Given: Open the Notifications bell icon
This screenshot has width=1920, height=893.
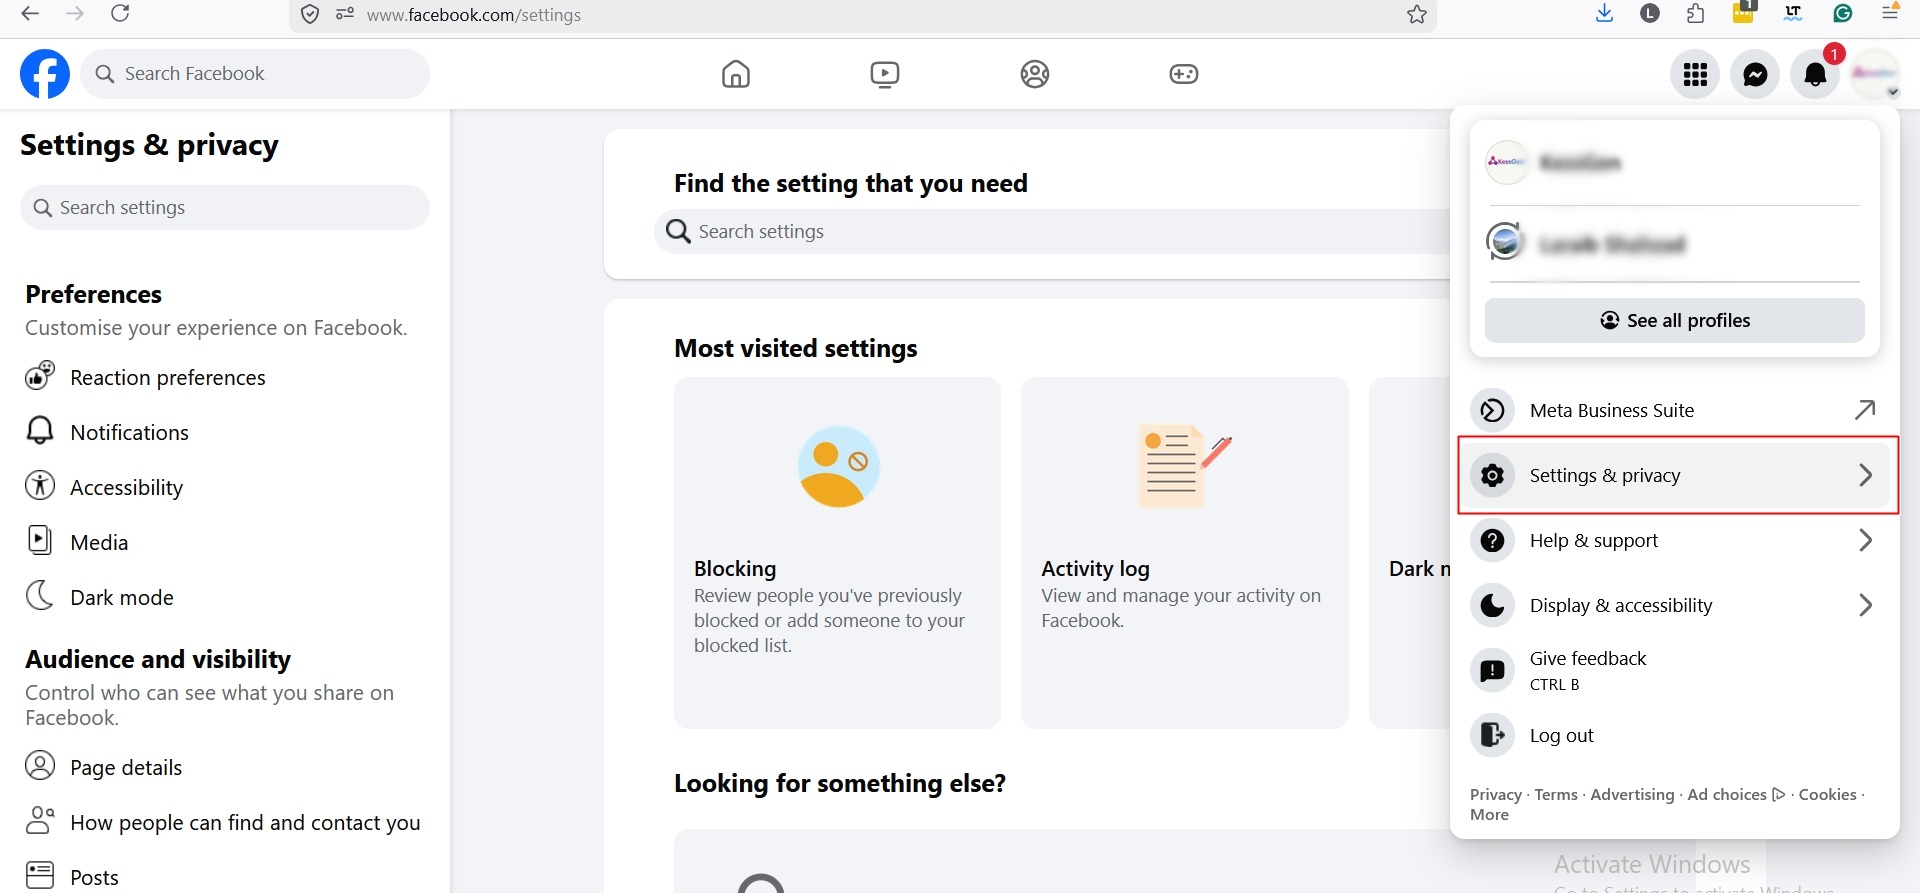Looking at the screenshot, I should click(x=1815, y=74).
